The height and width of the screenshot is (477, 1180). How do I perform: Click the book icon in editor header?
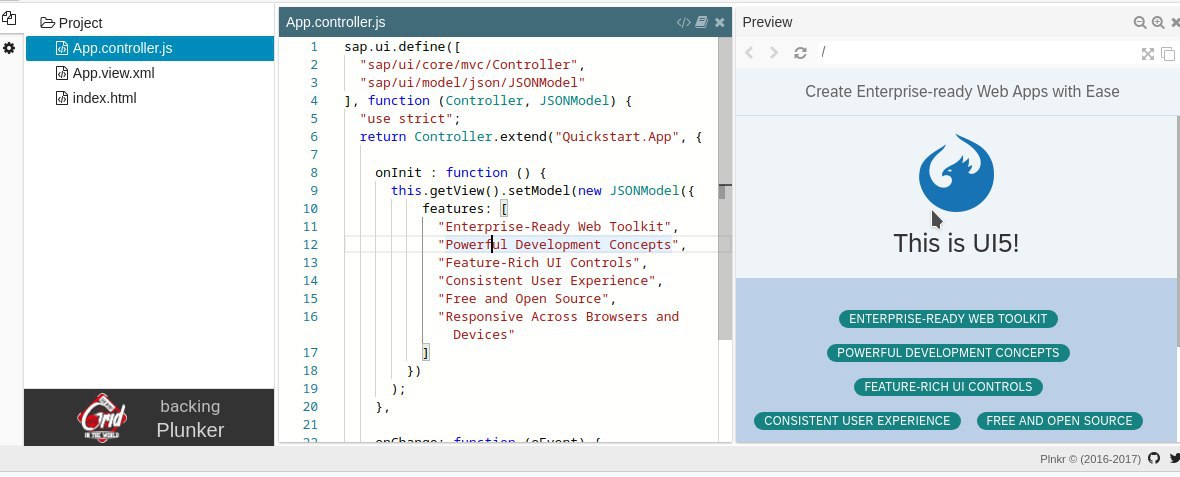click(x=701, y=23)
